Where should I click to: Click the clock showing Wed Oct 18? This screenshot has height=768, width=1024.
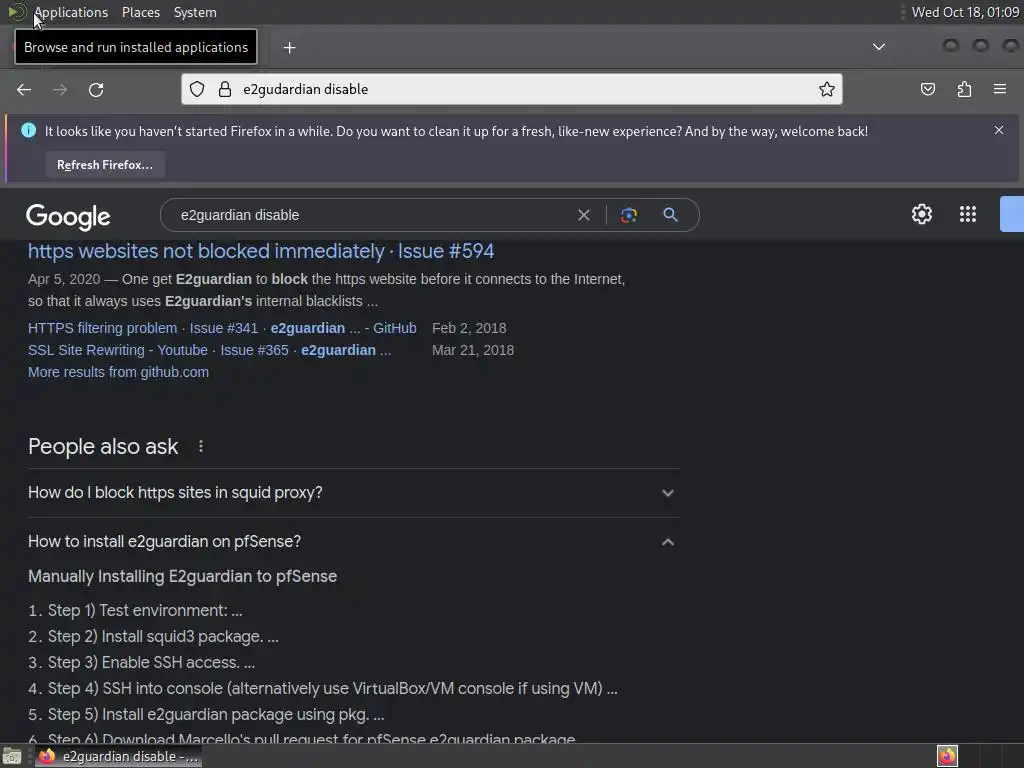click(x=965, y=12)
